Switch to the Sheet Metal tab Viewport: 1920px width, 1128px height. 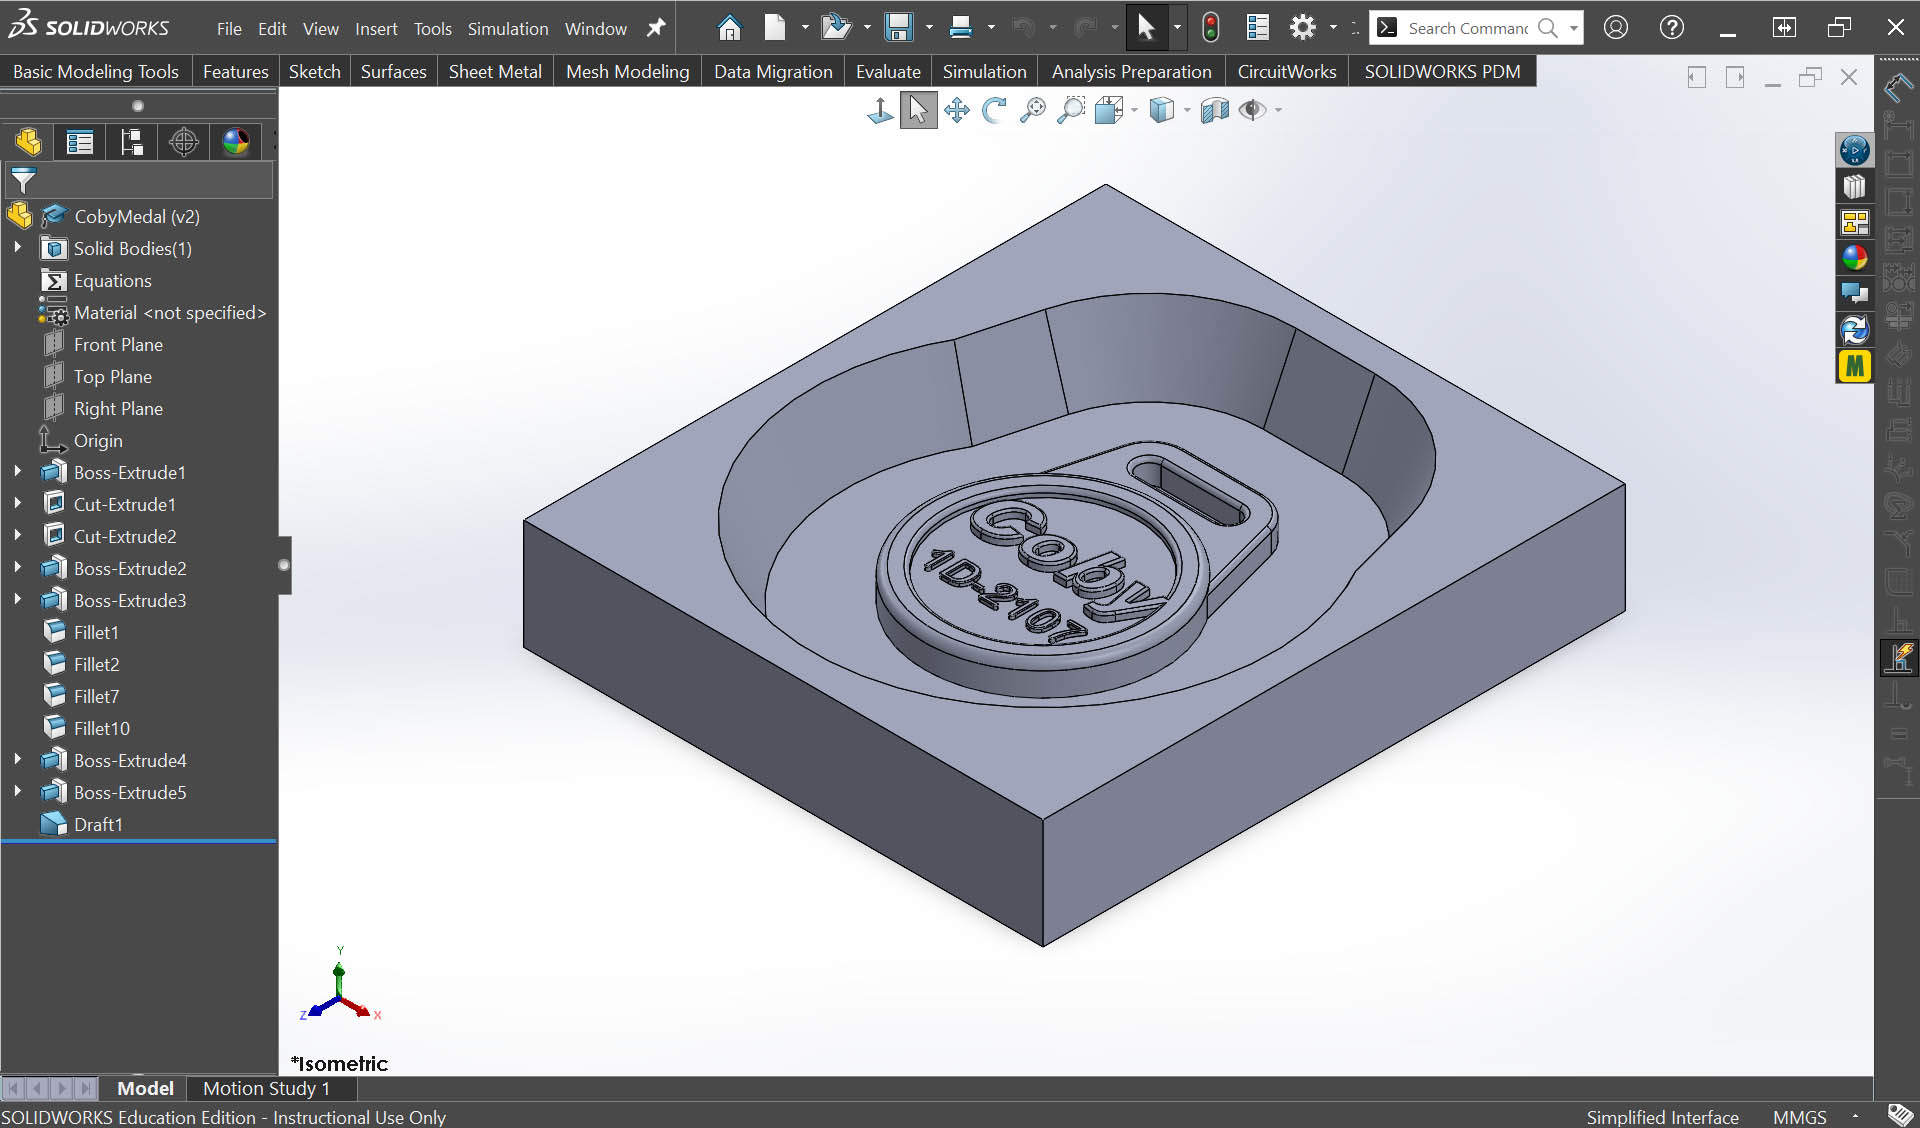pos(495,72)
